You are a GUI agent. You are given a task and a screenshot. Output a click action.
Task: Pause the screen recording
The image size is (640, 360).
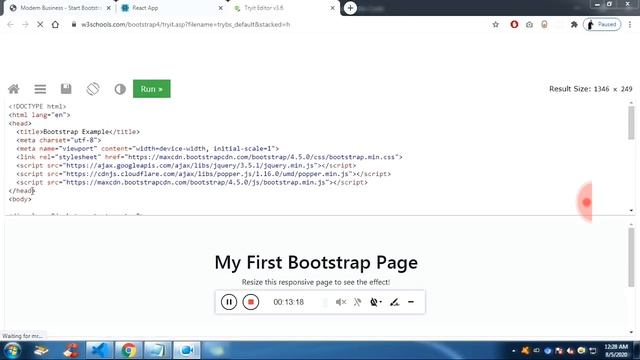229,302
